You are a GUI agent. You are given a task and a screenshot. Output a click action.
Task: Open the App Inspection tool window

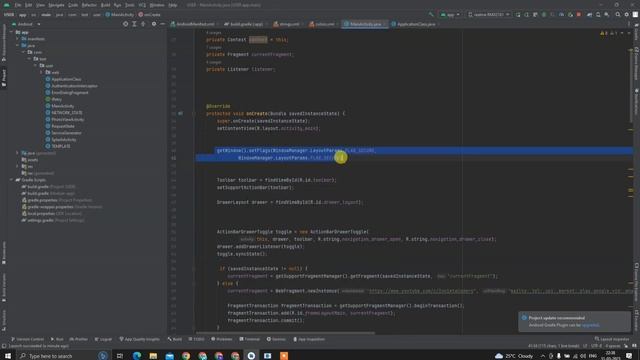(x=309, y=339)
